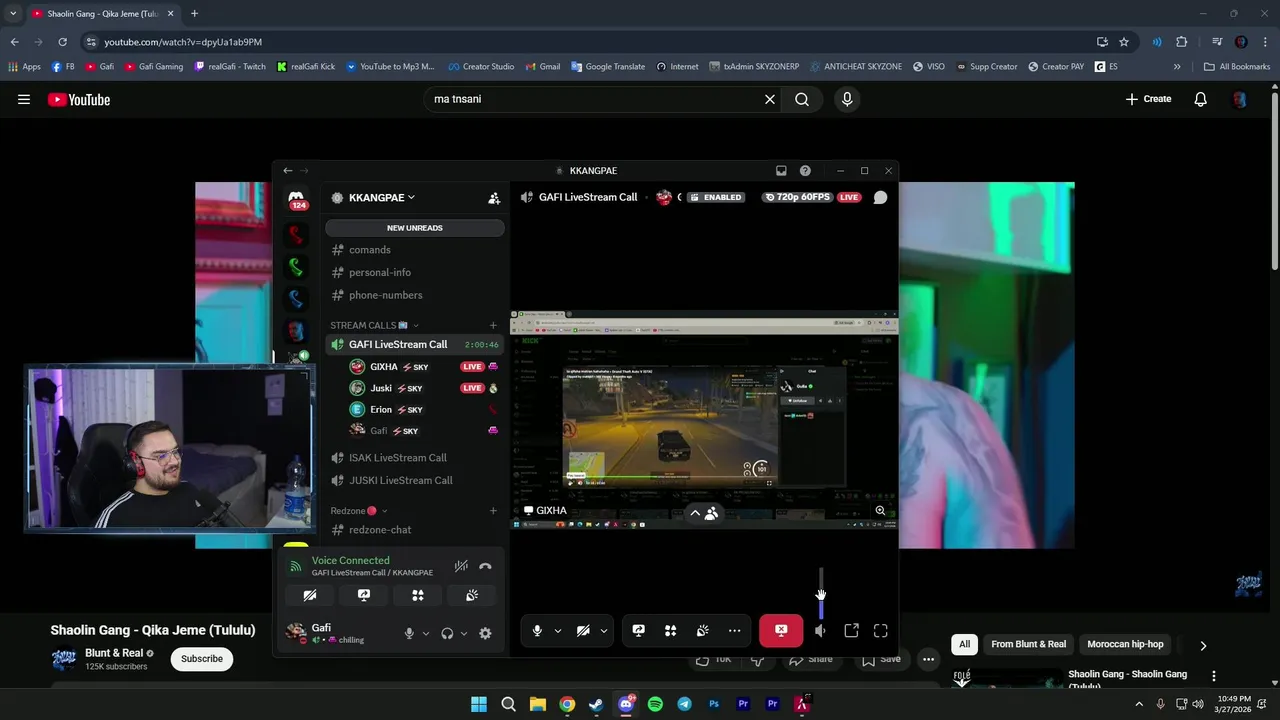The height and width of the screenshot is (720, 1280).
Task: Show members toggle above stream
Action: [703, 513]
